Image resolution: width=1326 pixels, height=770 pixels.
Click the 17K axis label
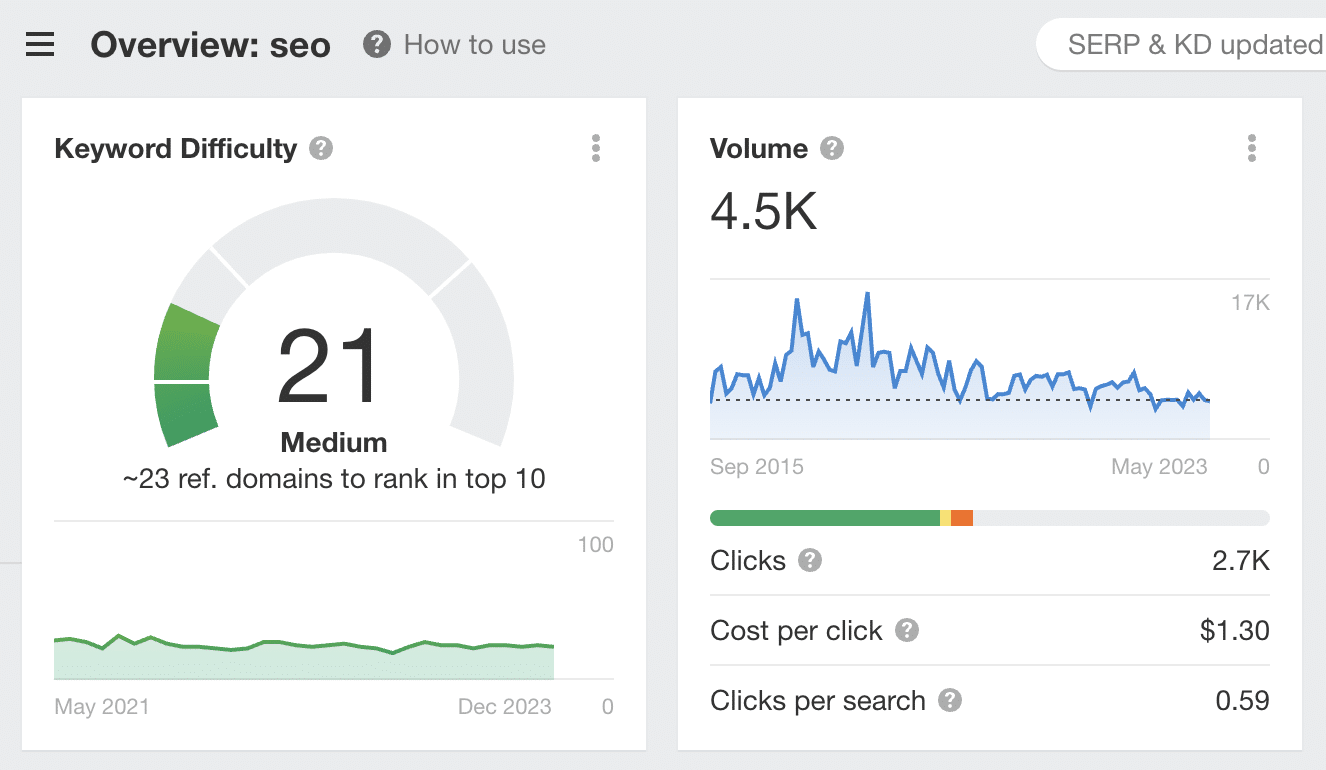[1251, 303]
